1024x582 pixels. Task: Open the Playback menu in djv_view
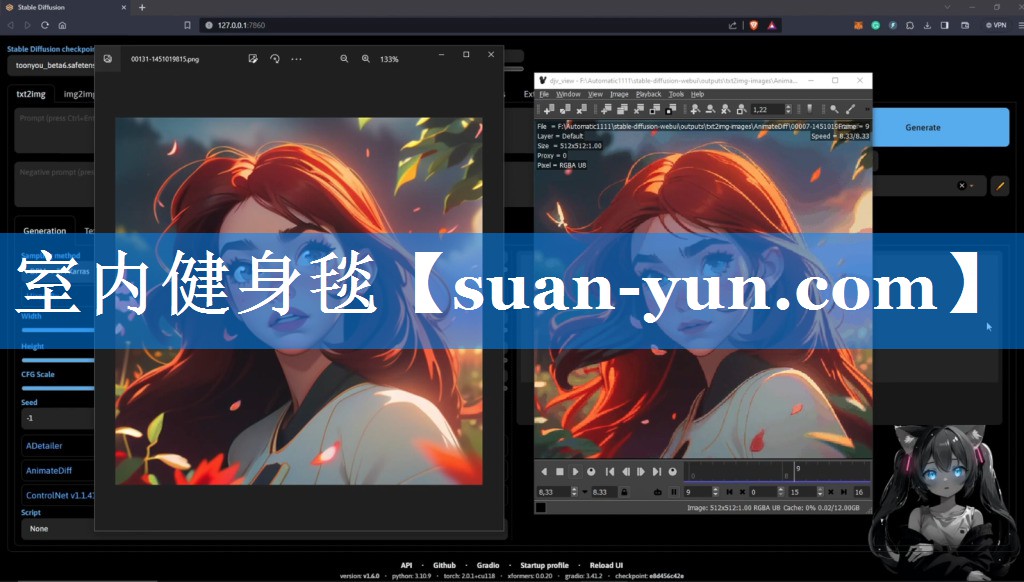pyautogui.click(x=648, y=94)
